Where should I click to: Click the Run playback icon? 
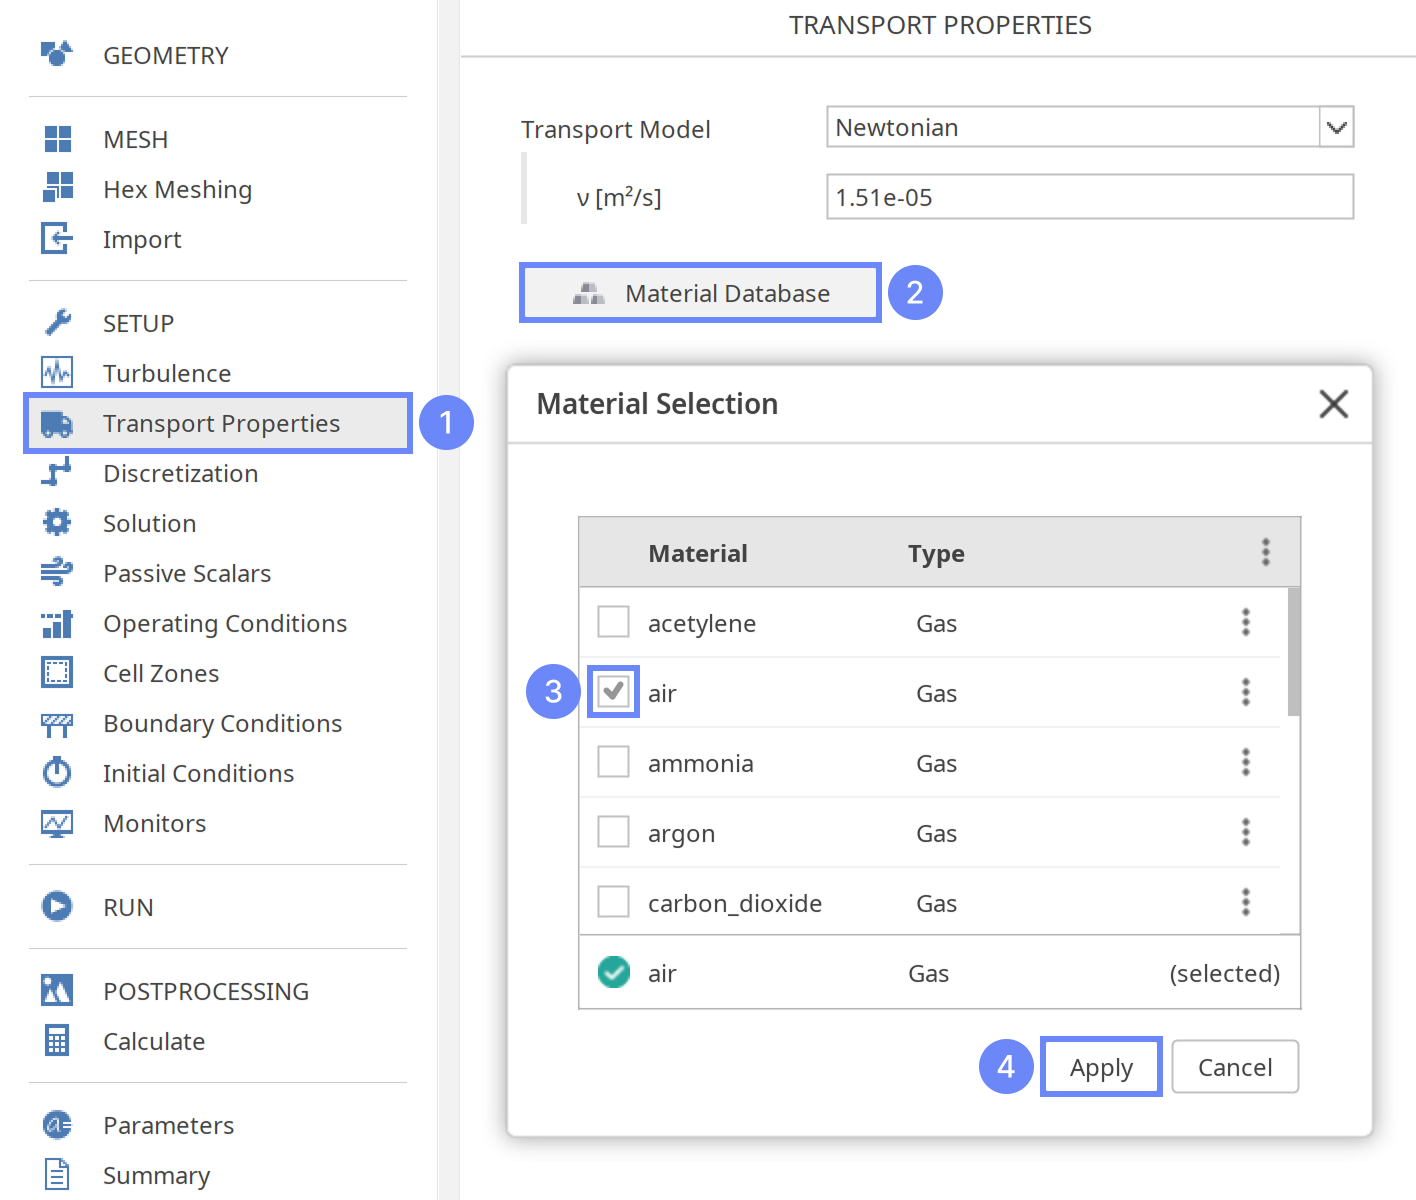coord(57,906)
